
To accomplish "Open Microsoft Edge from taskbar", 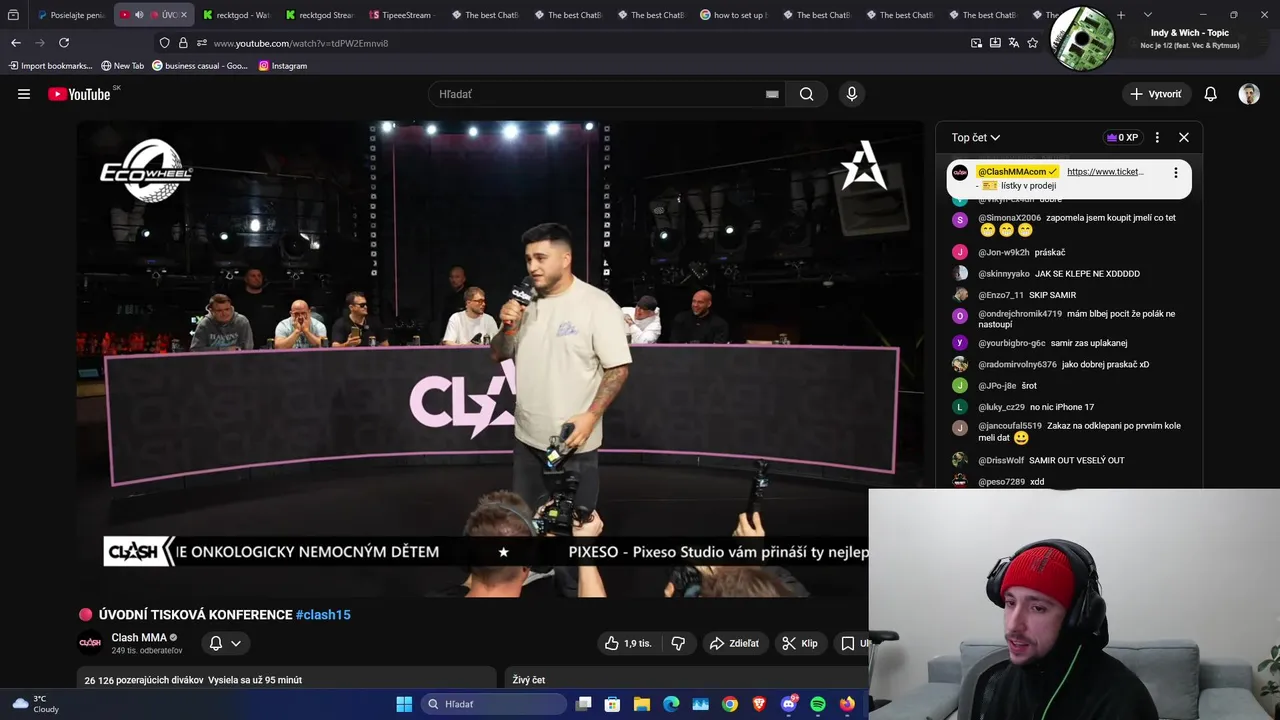I will click(x=671, y=704).
